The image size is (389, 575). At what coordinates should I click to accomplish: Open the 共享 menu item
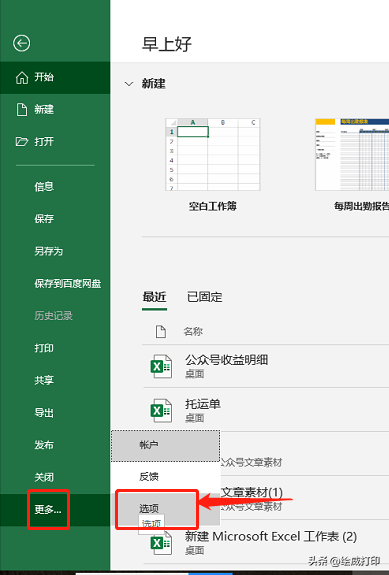[x=44, y=380]
